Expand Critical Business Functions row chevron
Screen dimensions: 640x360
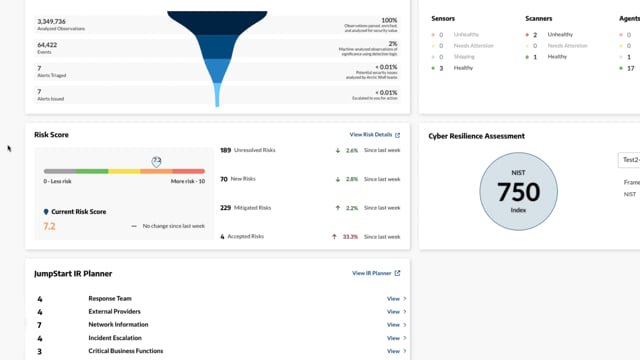(x=404, y=351)
